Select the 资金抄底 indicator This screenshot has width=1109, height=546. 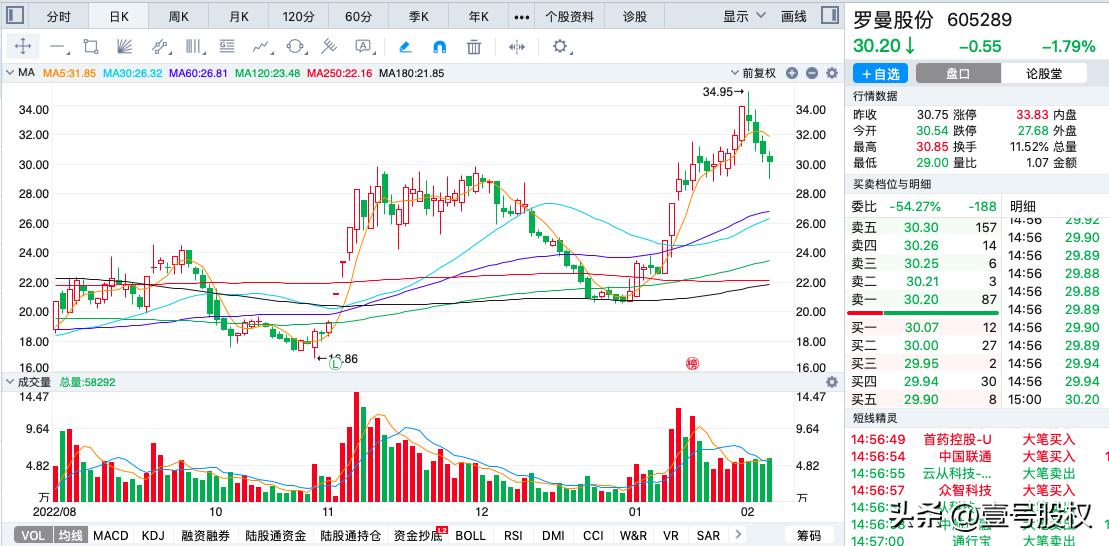tap(419, 535)
